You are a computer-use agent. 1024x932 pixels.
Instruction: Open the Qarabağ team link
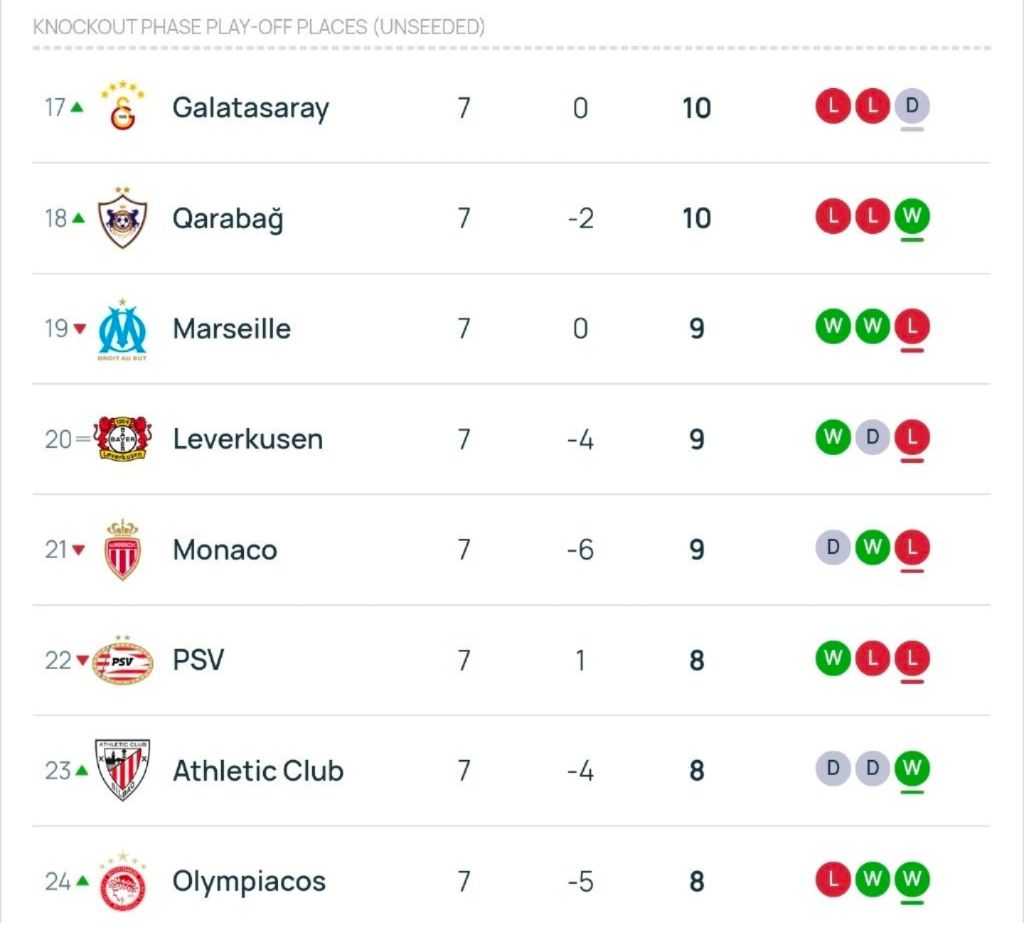[228, 219]
